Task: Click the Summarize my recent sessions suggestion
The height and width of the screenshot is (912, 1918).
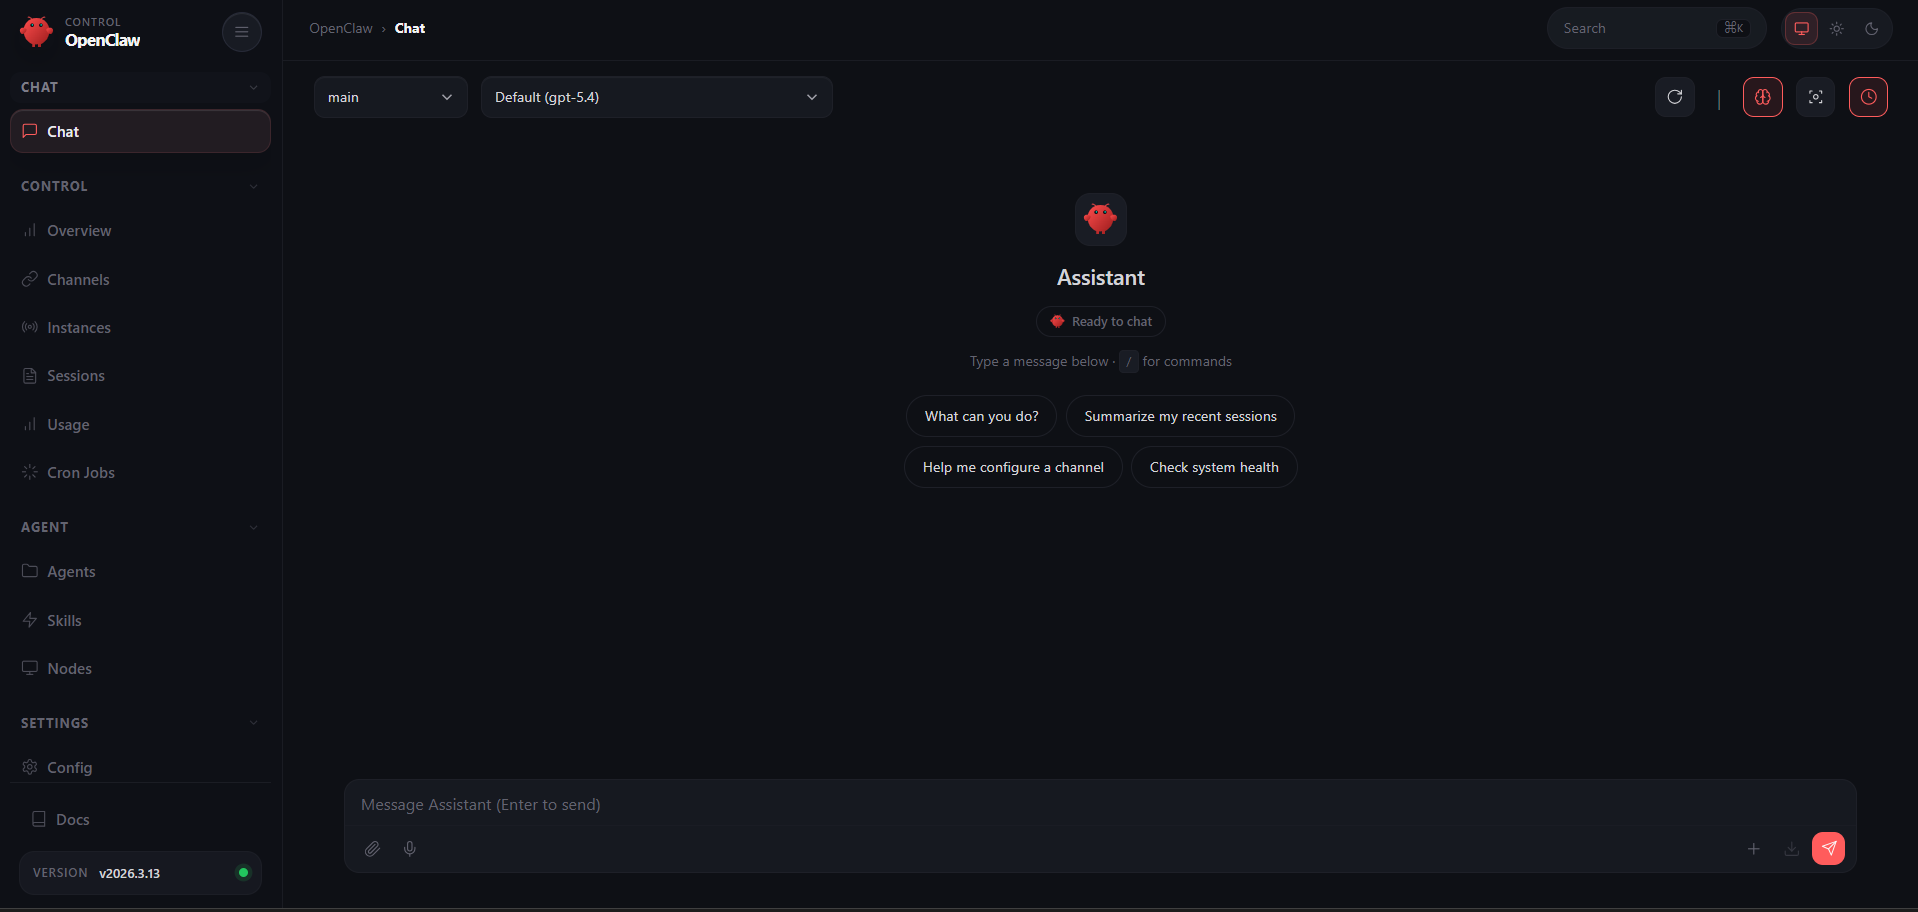Action: click(x=1179, y=416)
